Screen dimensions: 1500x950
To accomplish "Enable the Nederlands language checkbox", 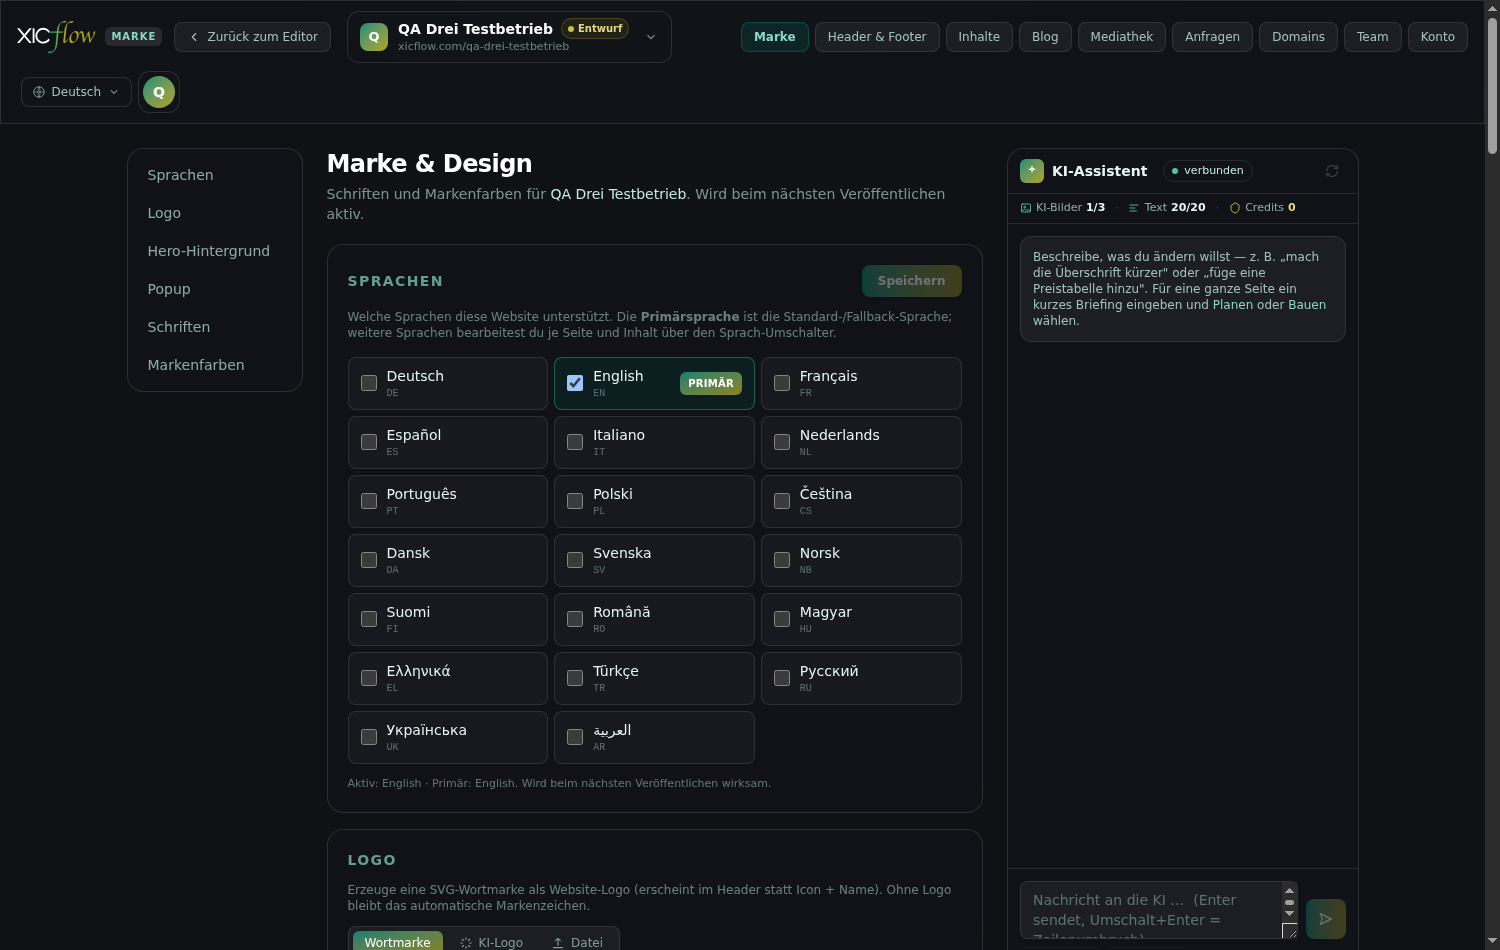I will [782, 442].
